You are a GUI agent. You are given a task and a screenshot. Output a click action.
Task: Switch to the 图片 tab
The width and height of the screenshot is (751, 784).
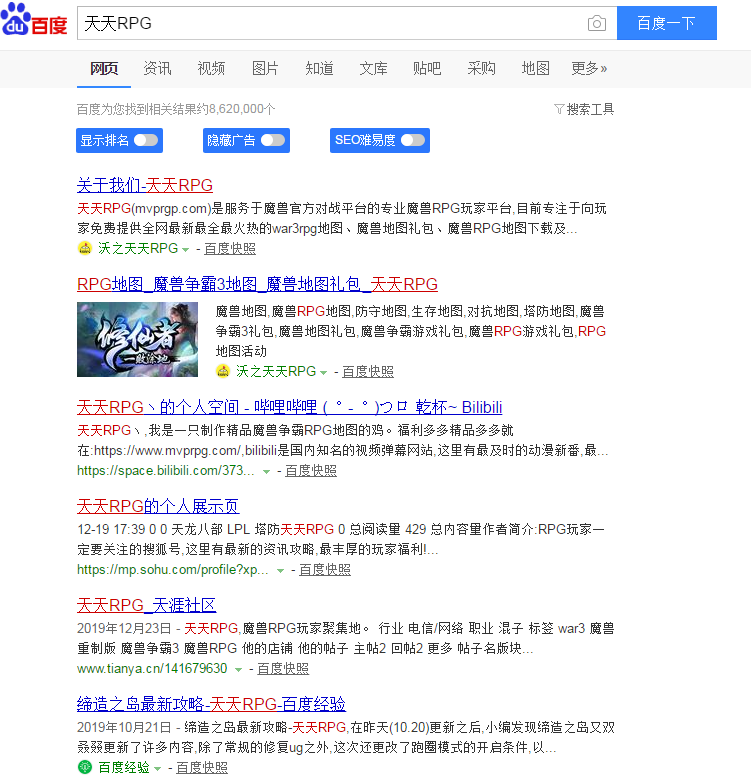pos(265,68)
